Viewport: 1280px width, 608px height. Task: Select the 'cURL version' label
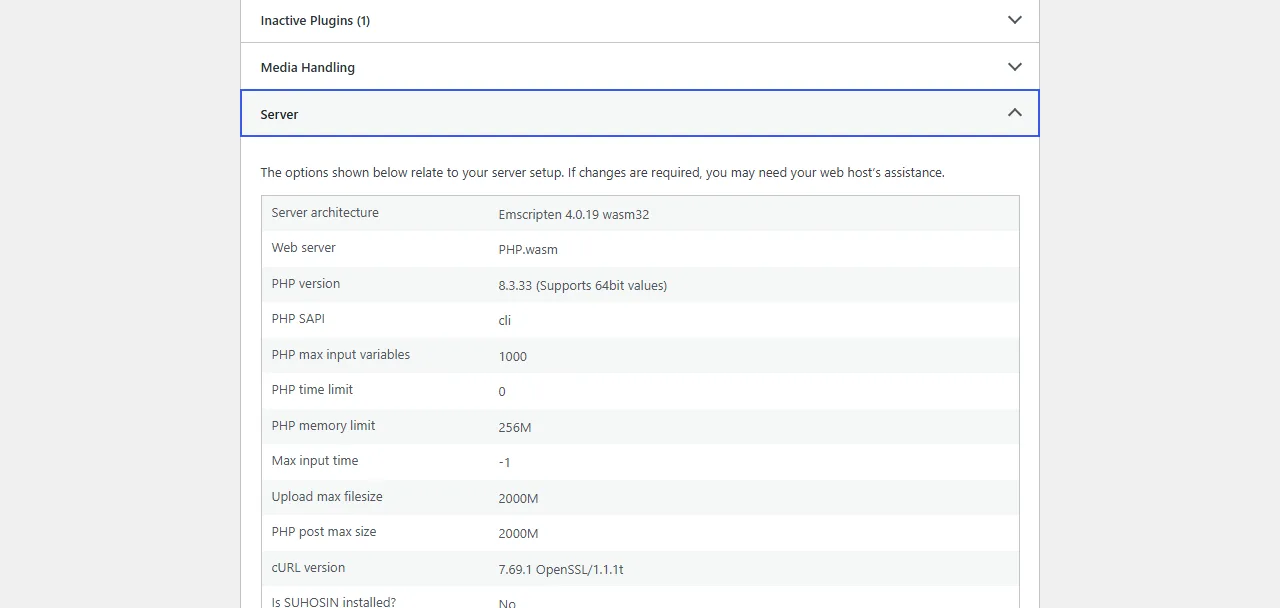[x=308, y=568]
